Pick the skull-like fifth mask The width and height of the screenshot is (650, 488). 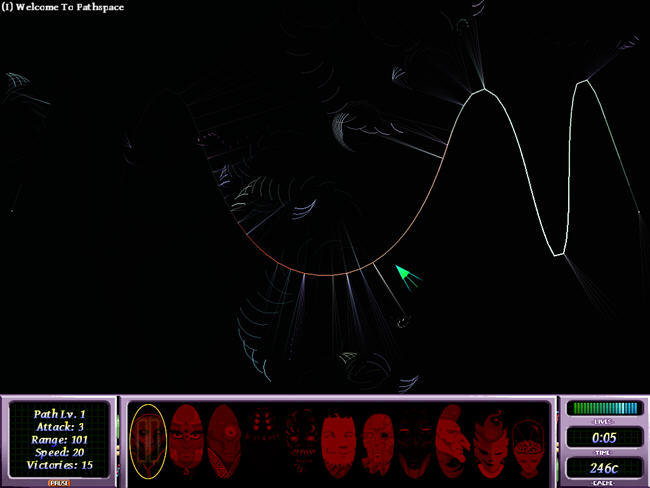(301, 441)
